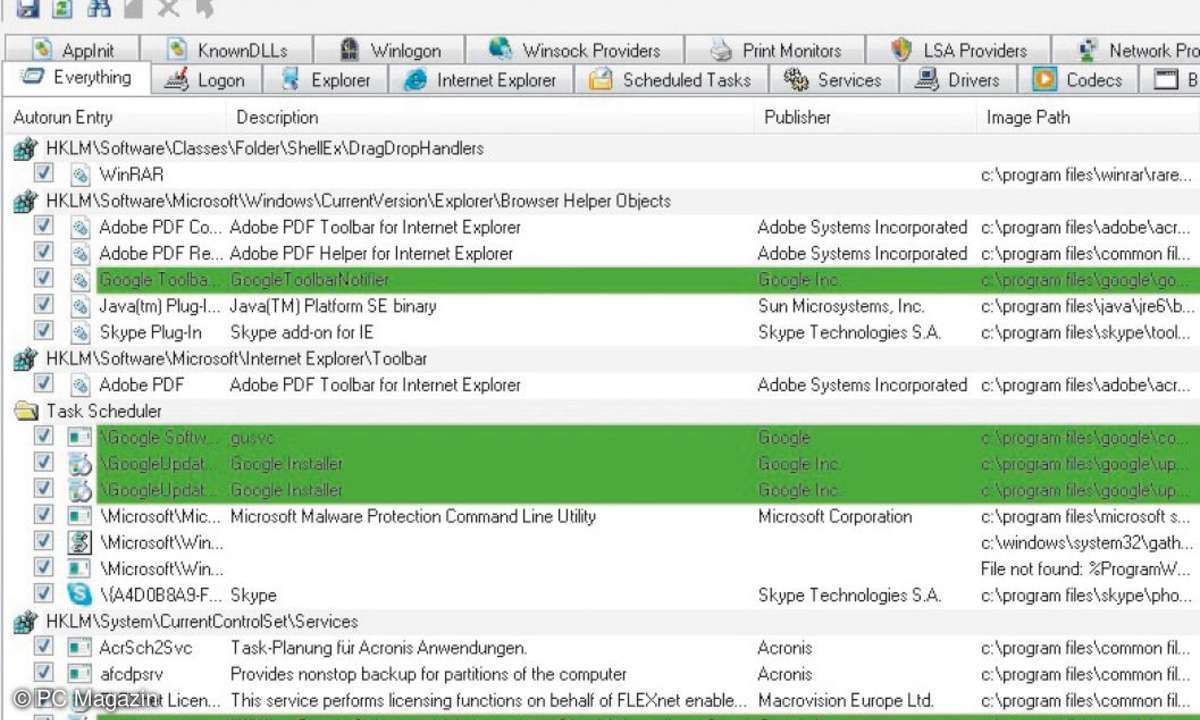Click the AcrSch2Svc service icon
This screenshot has width=1200, height=720.
point(80,648)
